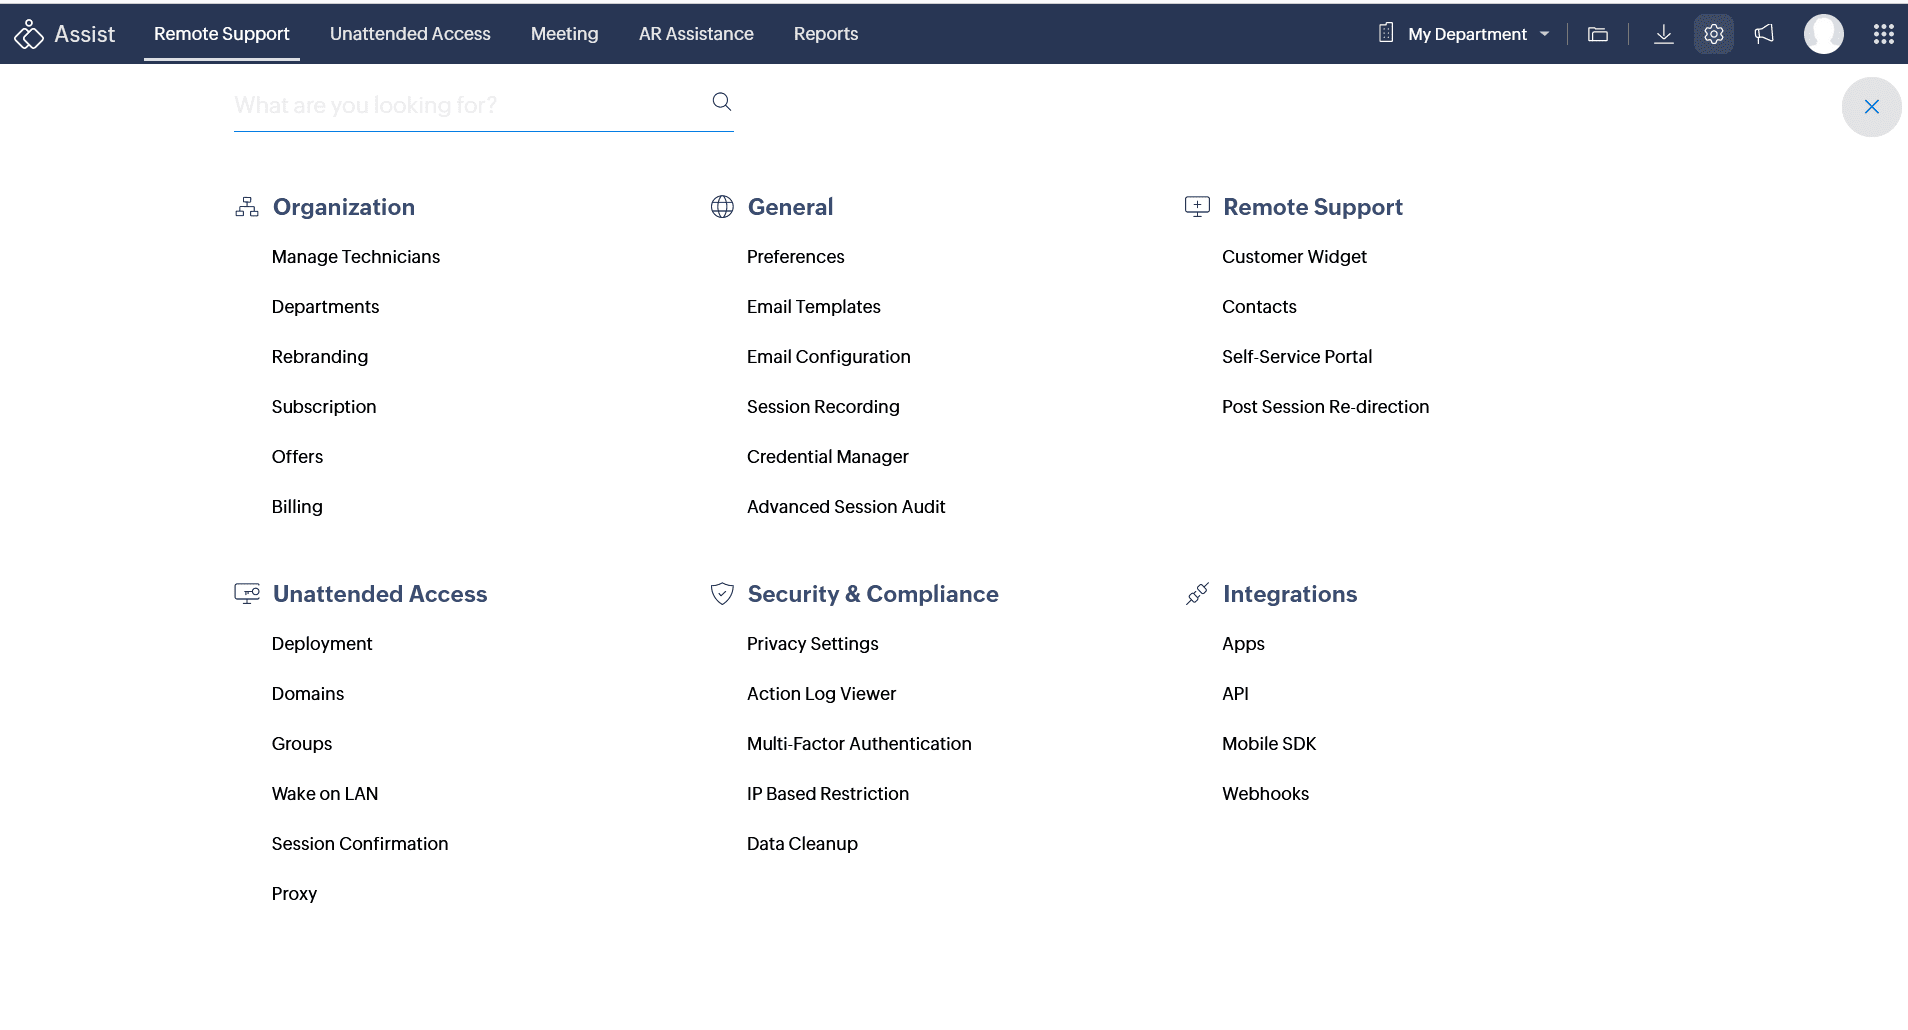Focus the settings search input field

(x=465, y=105)
